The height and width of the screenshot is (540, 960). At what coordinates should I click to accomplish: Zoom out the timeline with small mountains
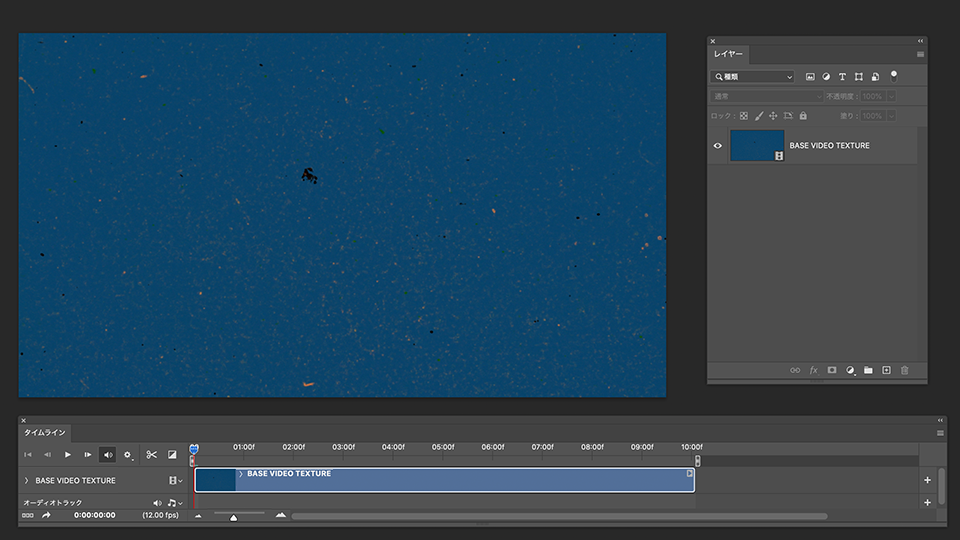pos(198,516)
